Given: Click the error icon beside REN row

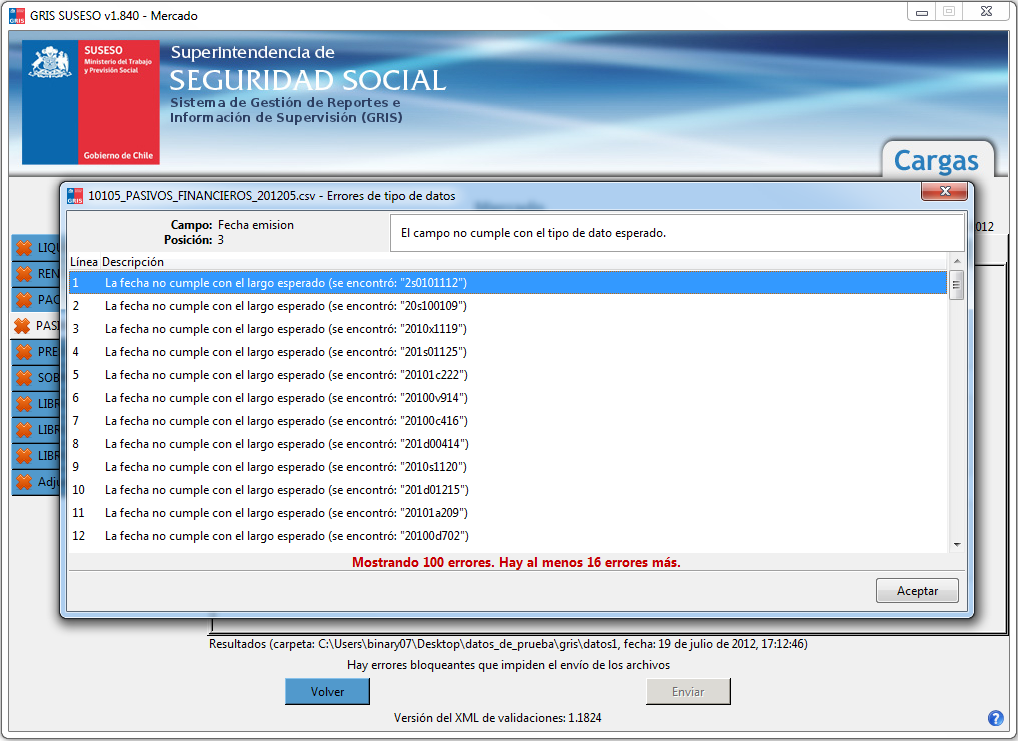Looking at the screenshot, I should click(24, 273).
